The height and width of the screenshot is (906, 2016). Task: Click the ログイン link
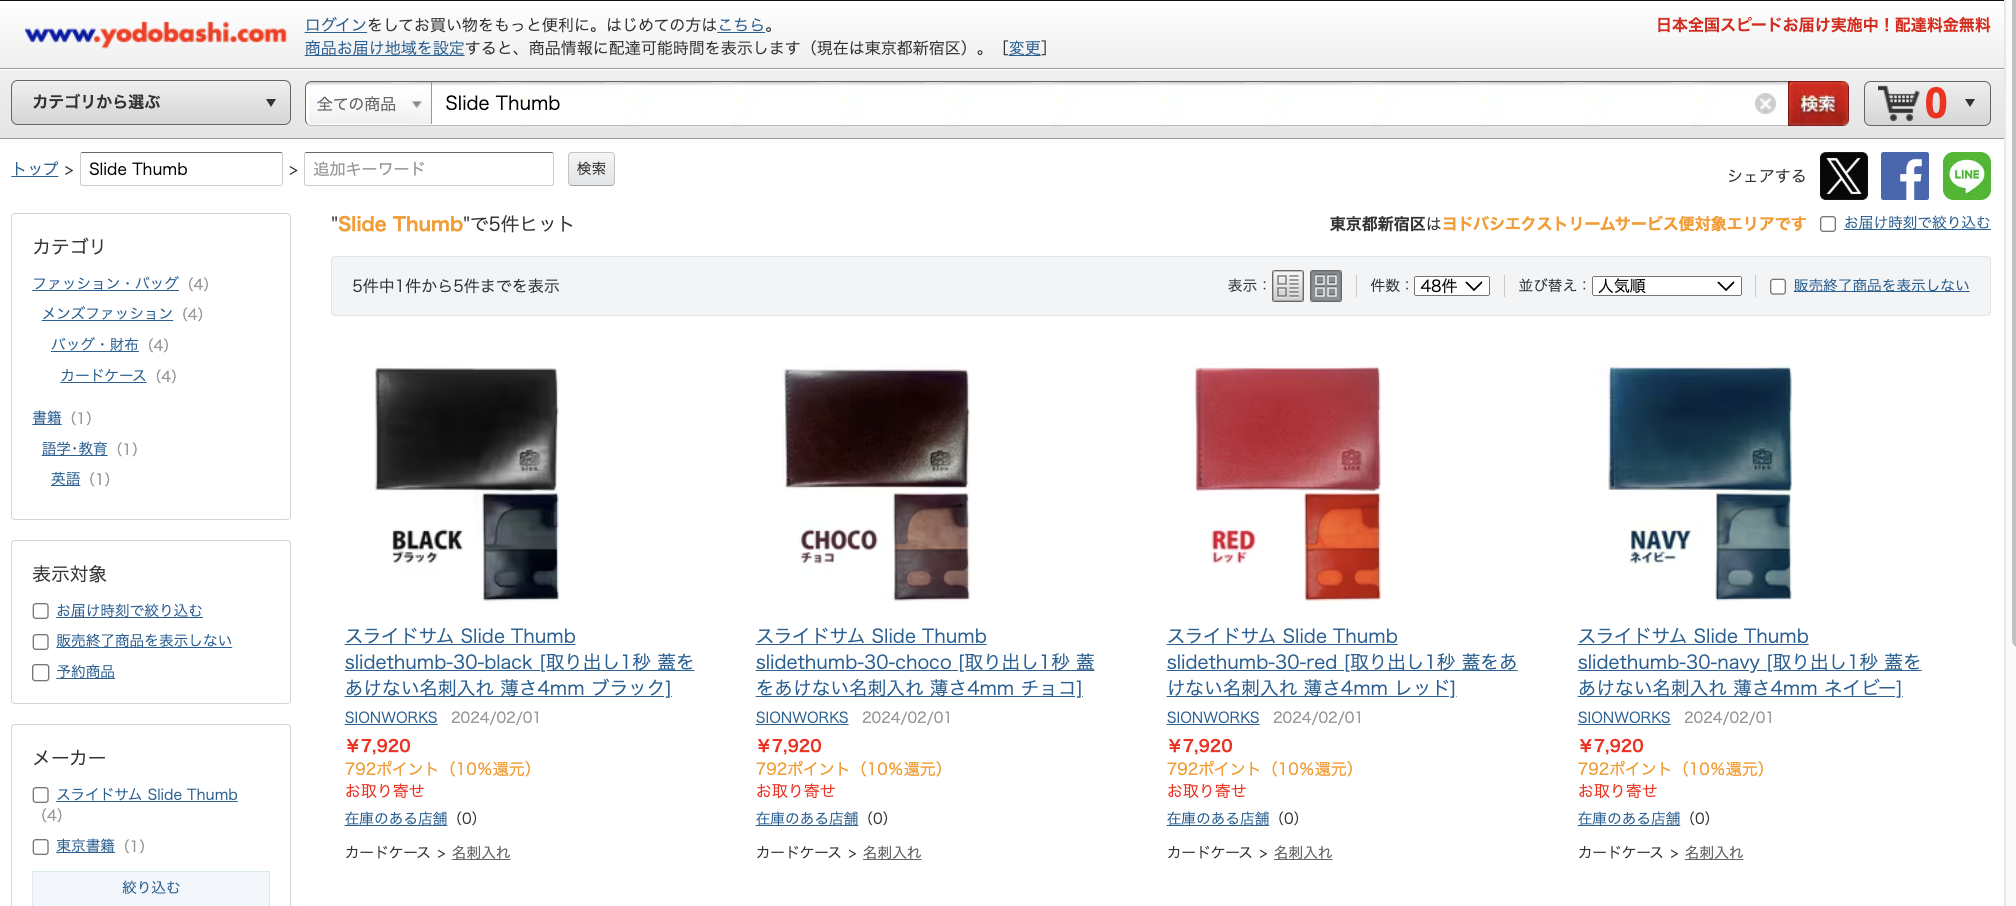pyautogui.click(x=335, y=25)
